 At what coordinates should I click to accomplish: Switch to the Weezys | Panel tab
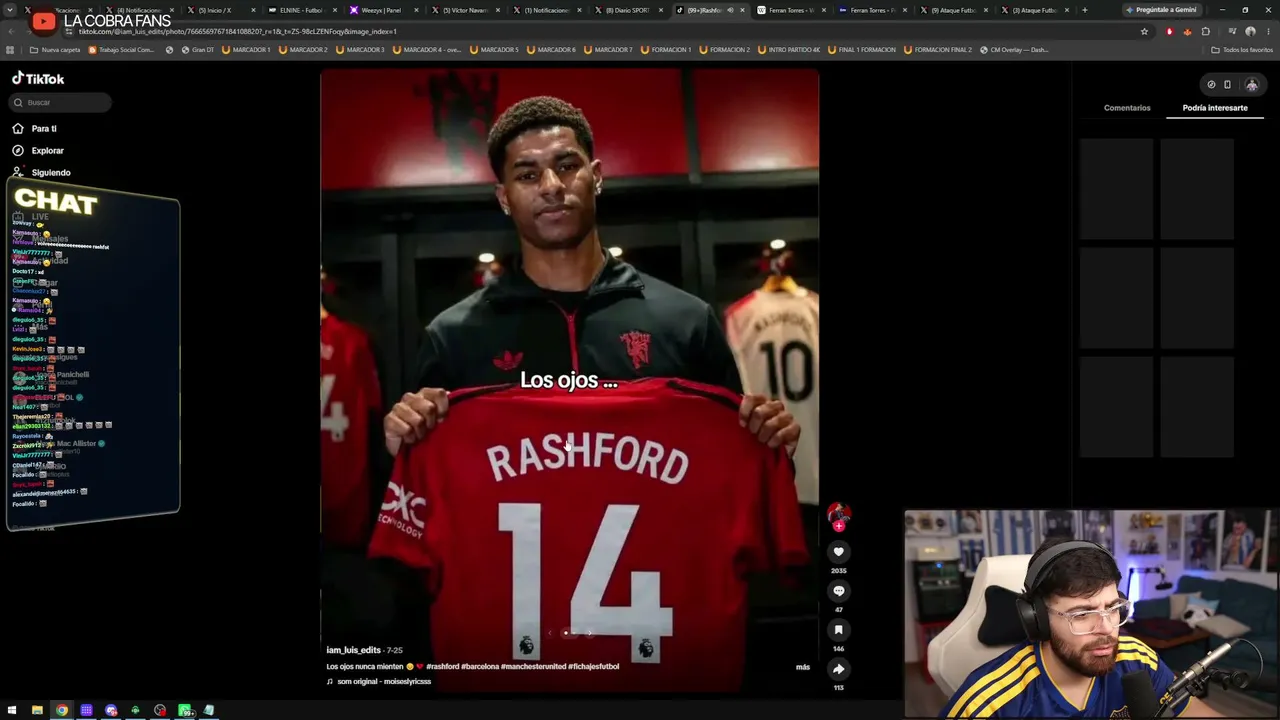point(383,10)
